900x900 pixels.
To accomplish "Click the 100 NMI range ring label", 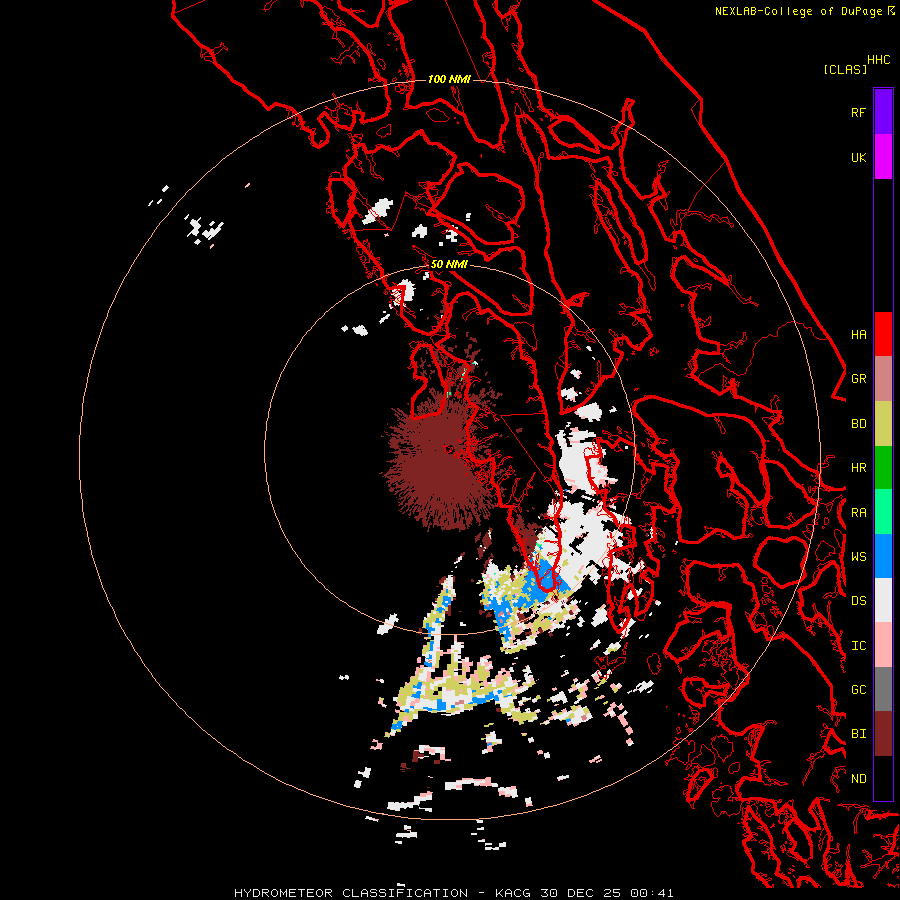I will (449, 79).
